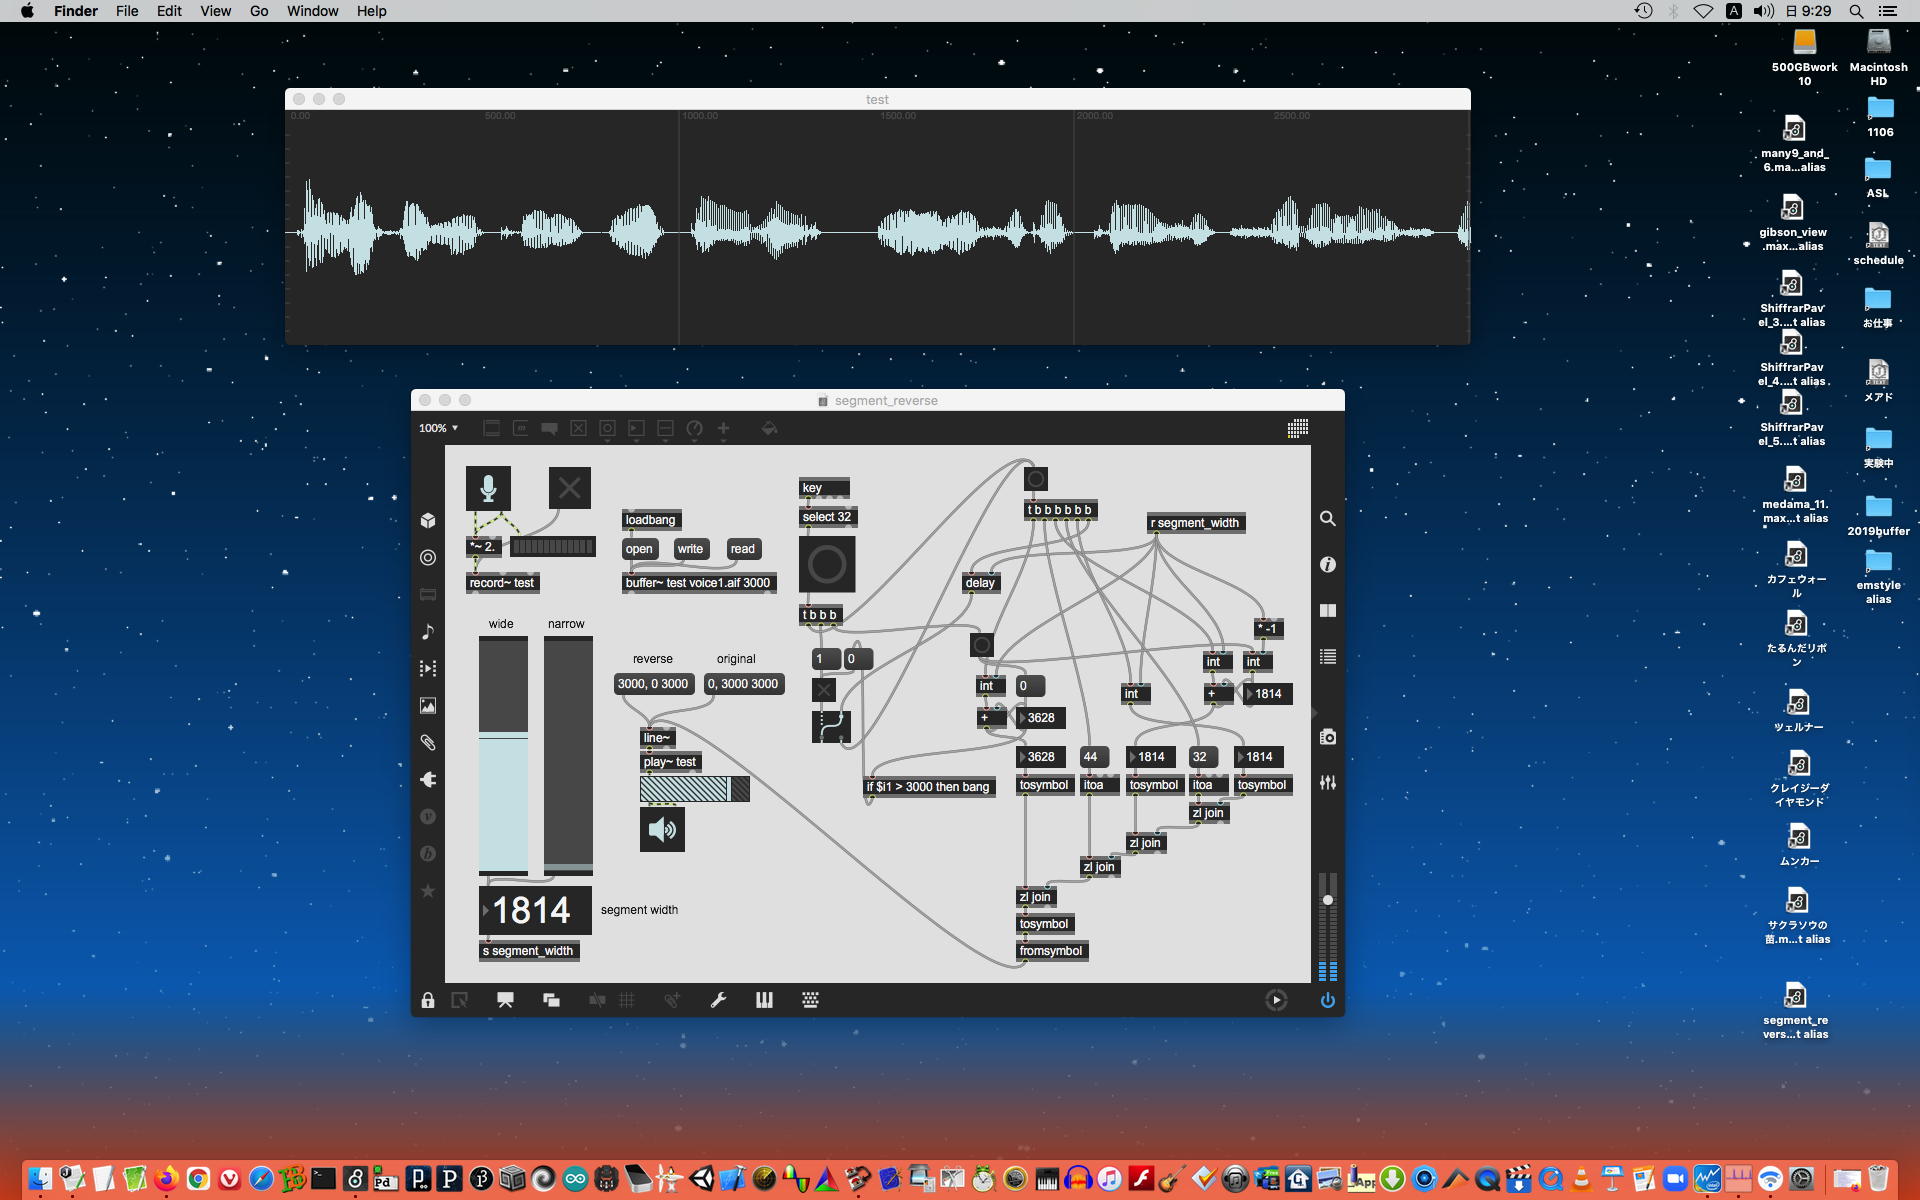
Task: Toggle the small X box below message 1
Action: [824, 690]
